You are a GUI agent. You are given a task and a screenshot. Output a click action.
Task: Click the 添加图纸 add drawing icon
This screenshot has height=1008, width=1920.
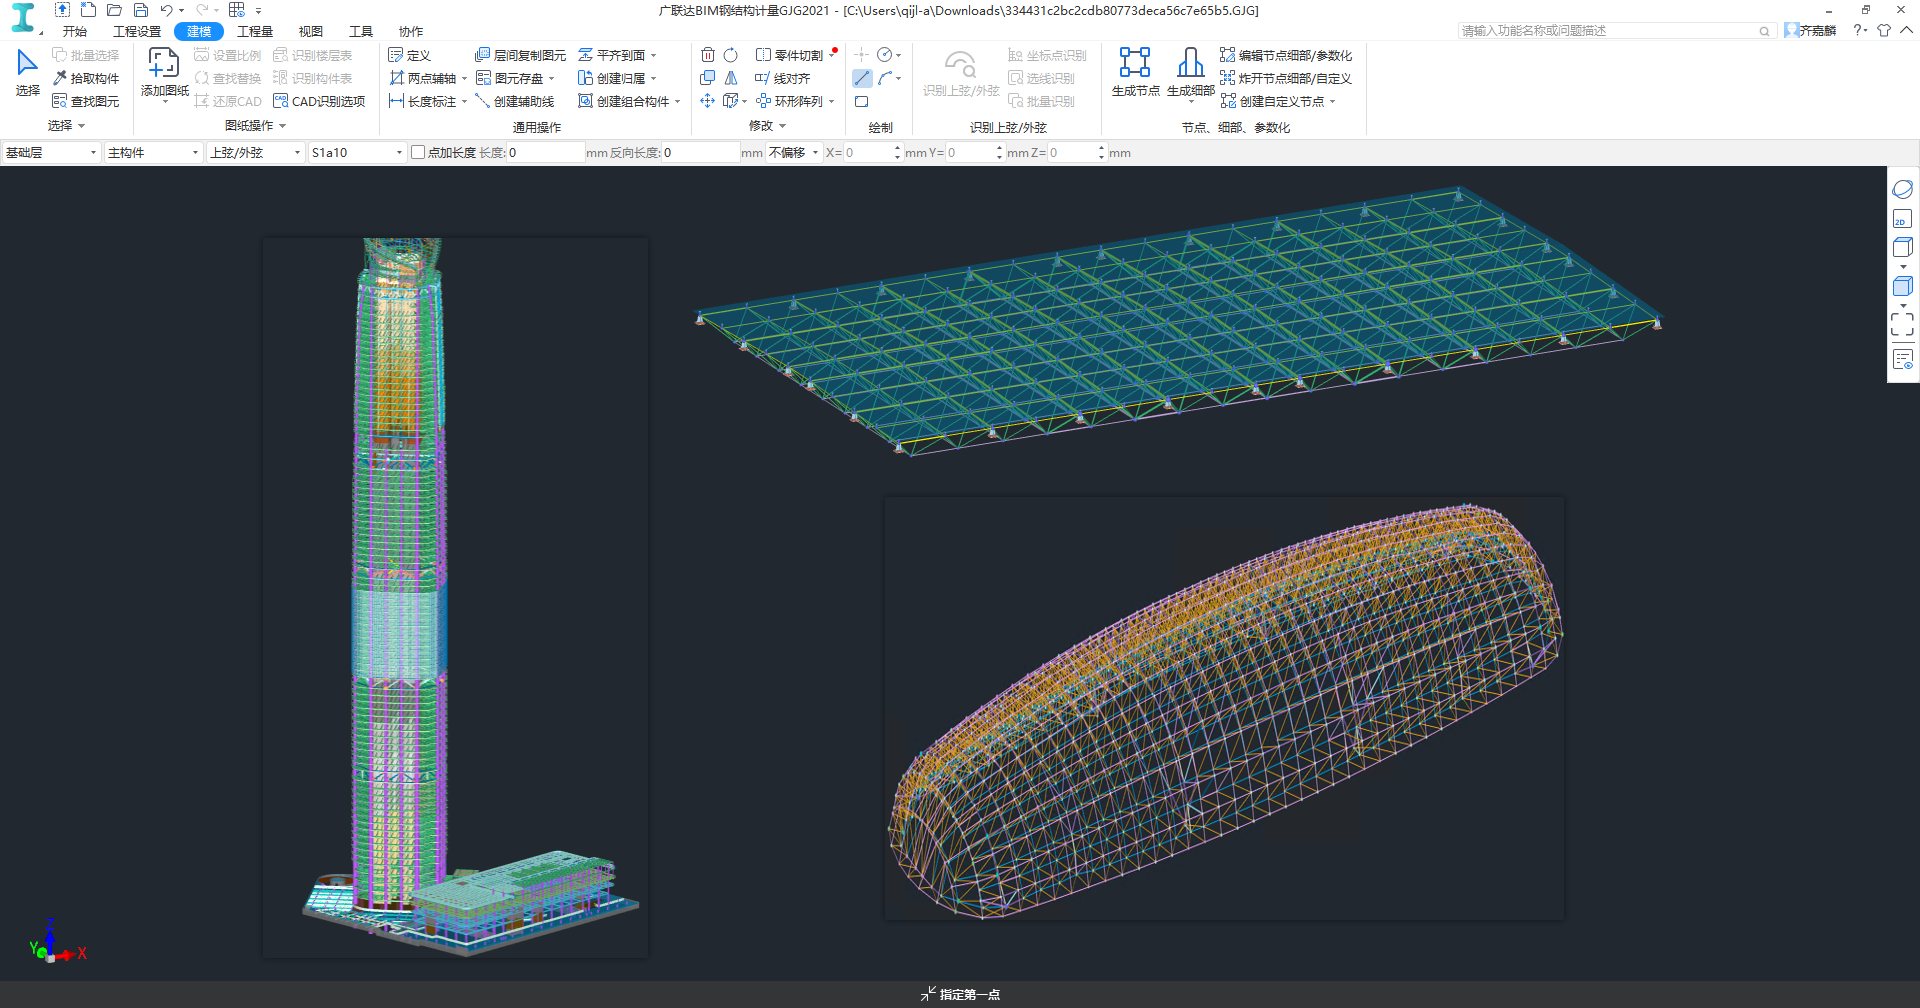click(164, 64)
